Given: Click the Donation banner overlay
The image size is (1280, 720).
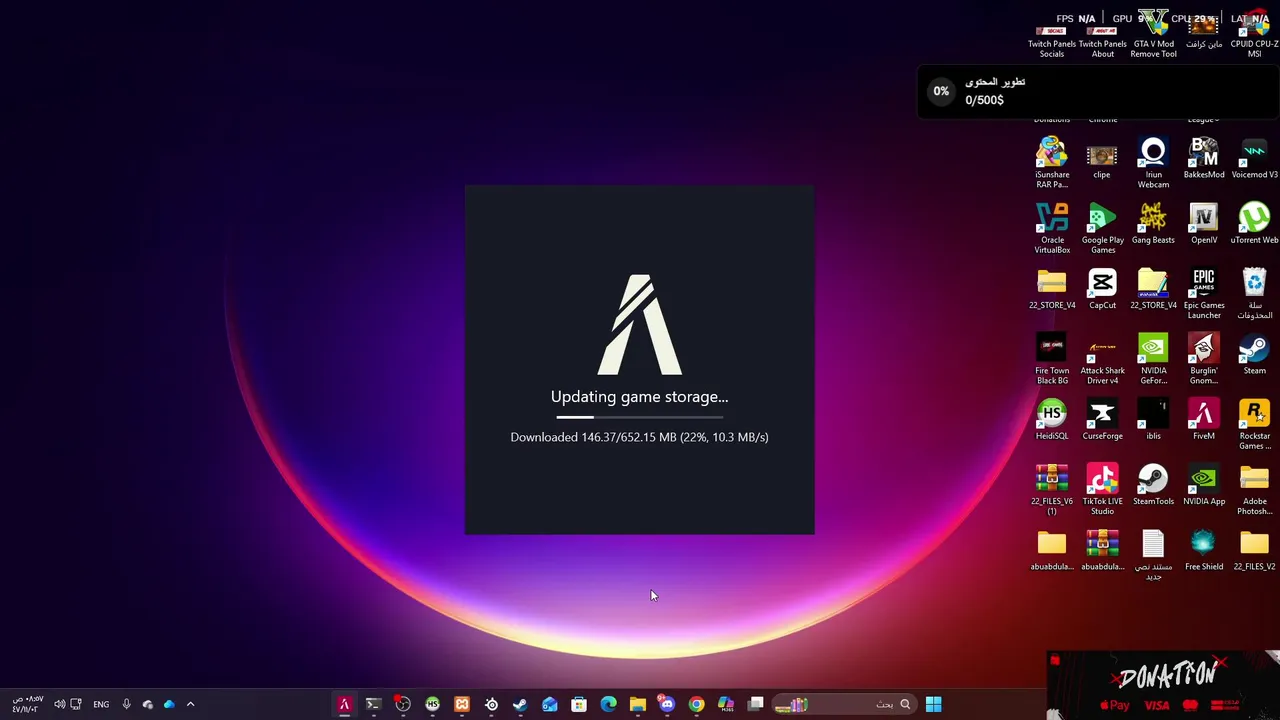Looking at the screenshot, I should (x=1164, y=685).
